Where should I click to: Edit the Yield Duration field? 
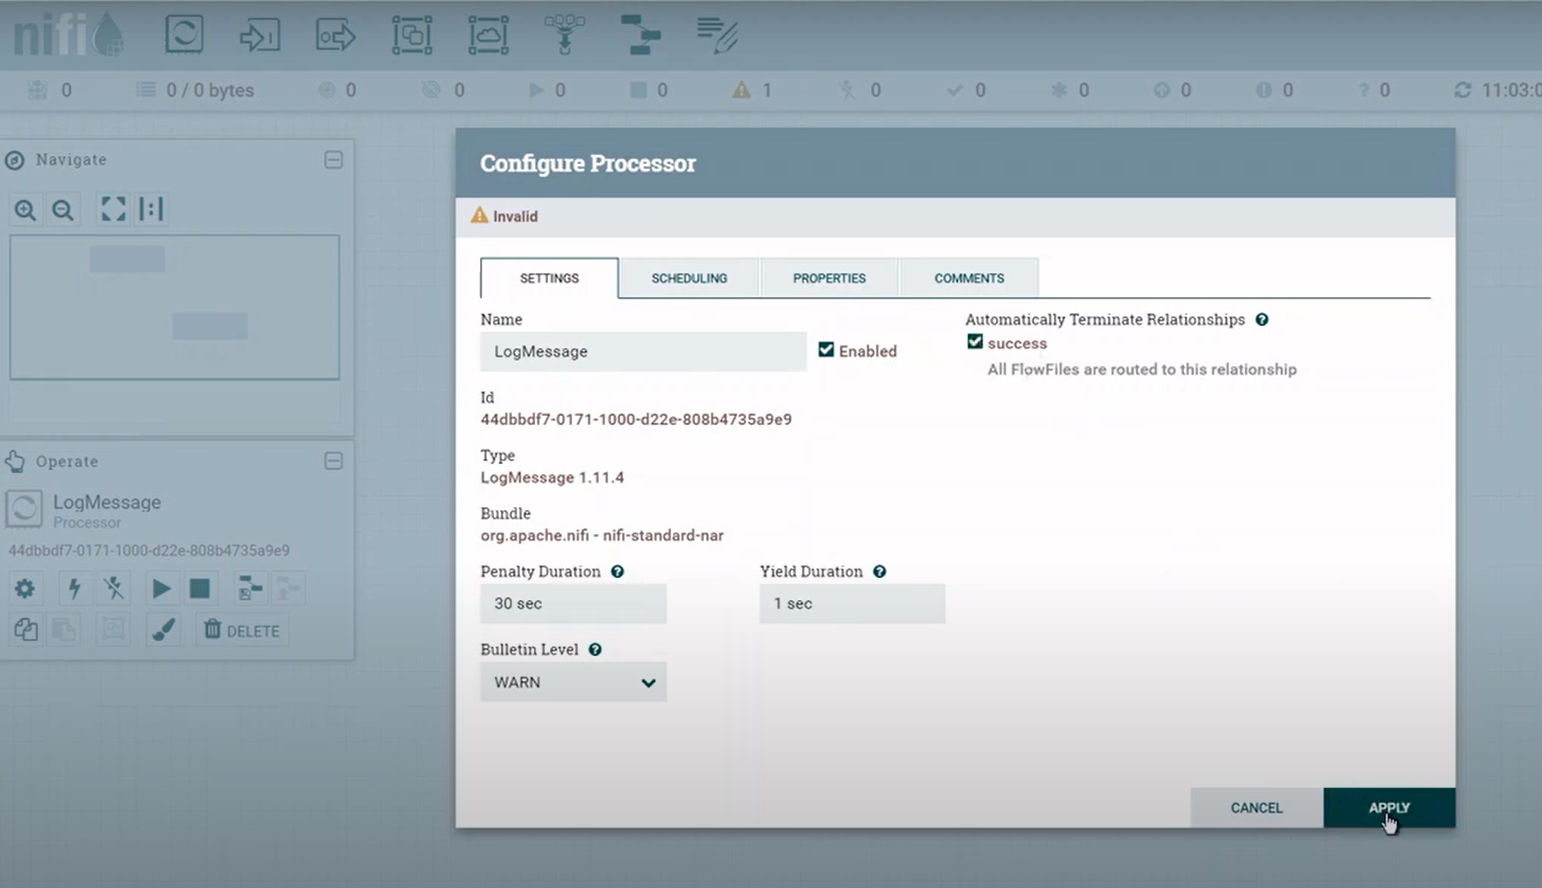(852, 604)
